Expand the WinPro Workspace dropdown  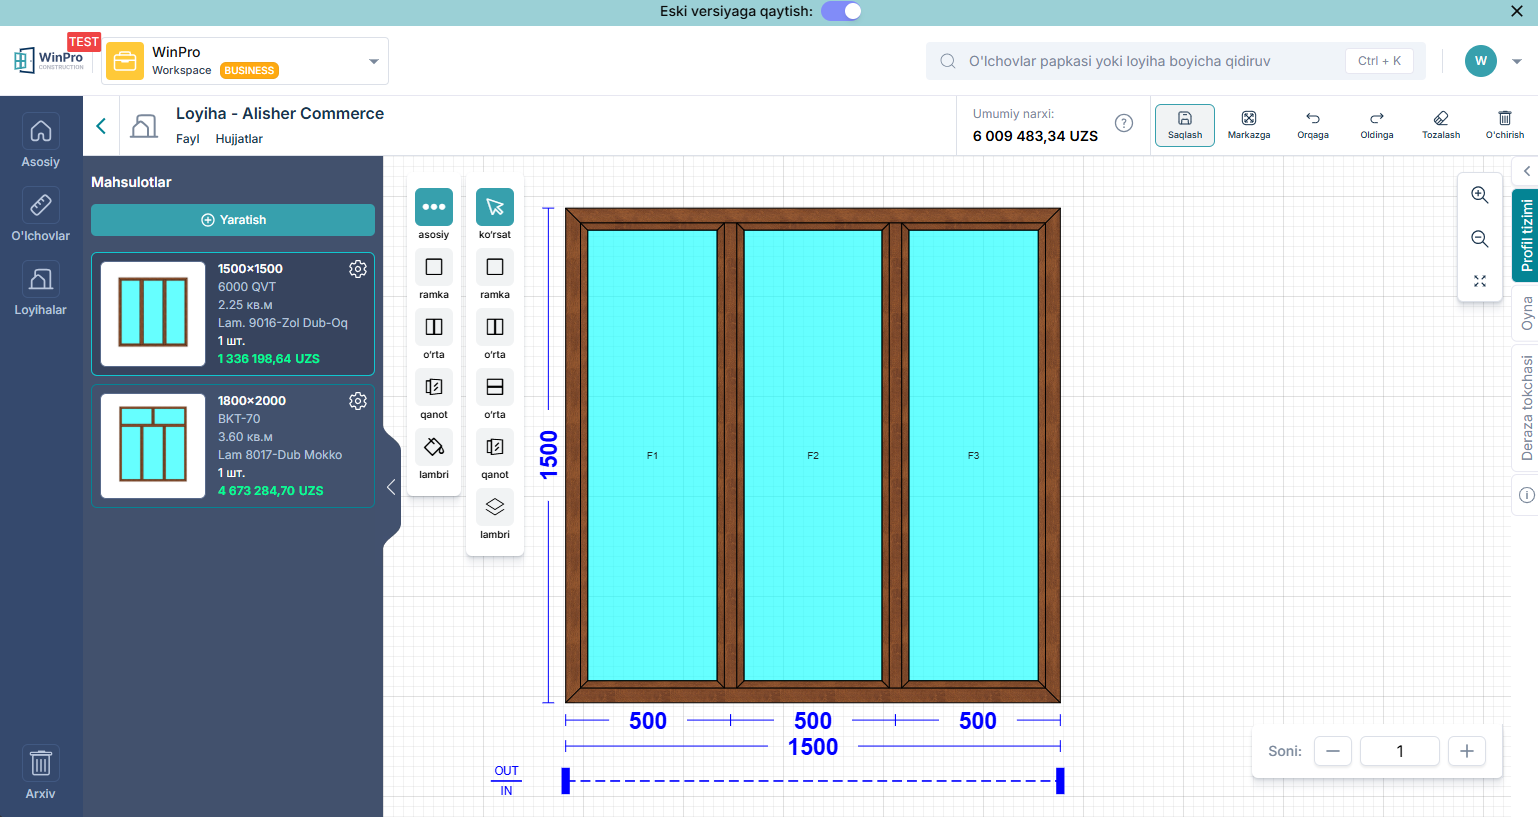pyautogui.click(x=373, y=62)
